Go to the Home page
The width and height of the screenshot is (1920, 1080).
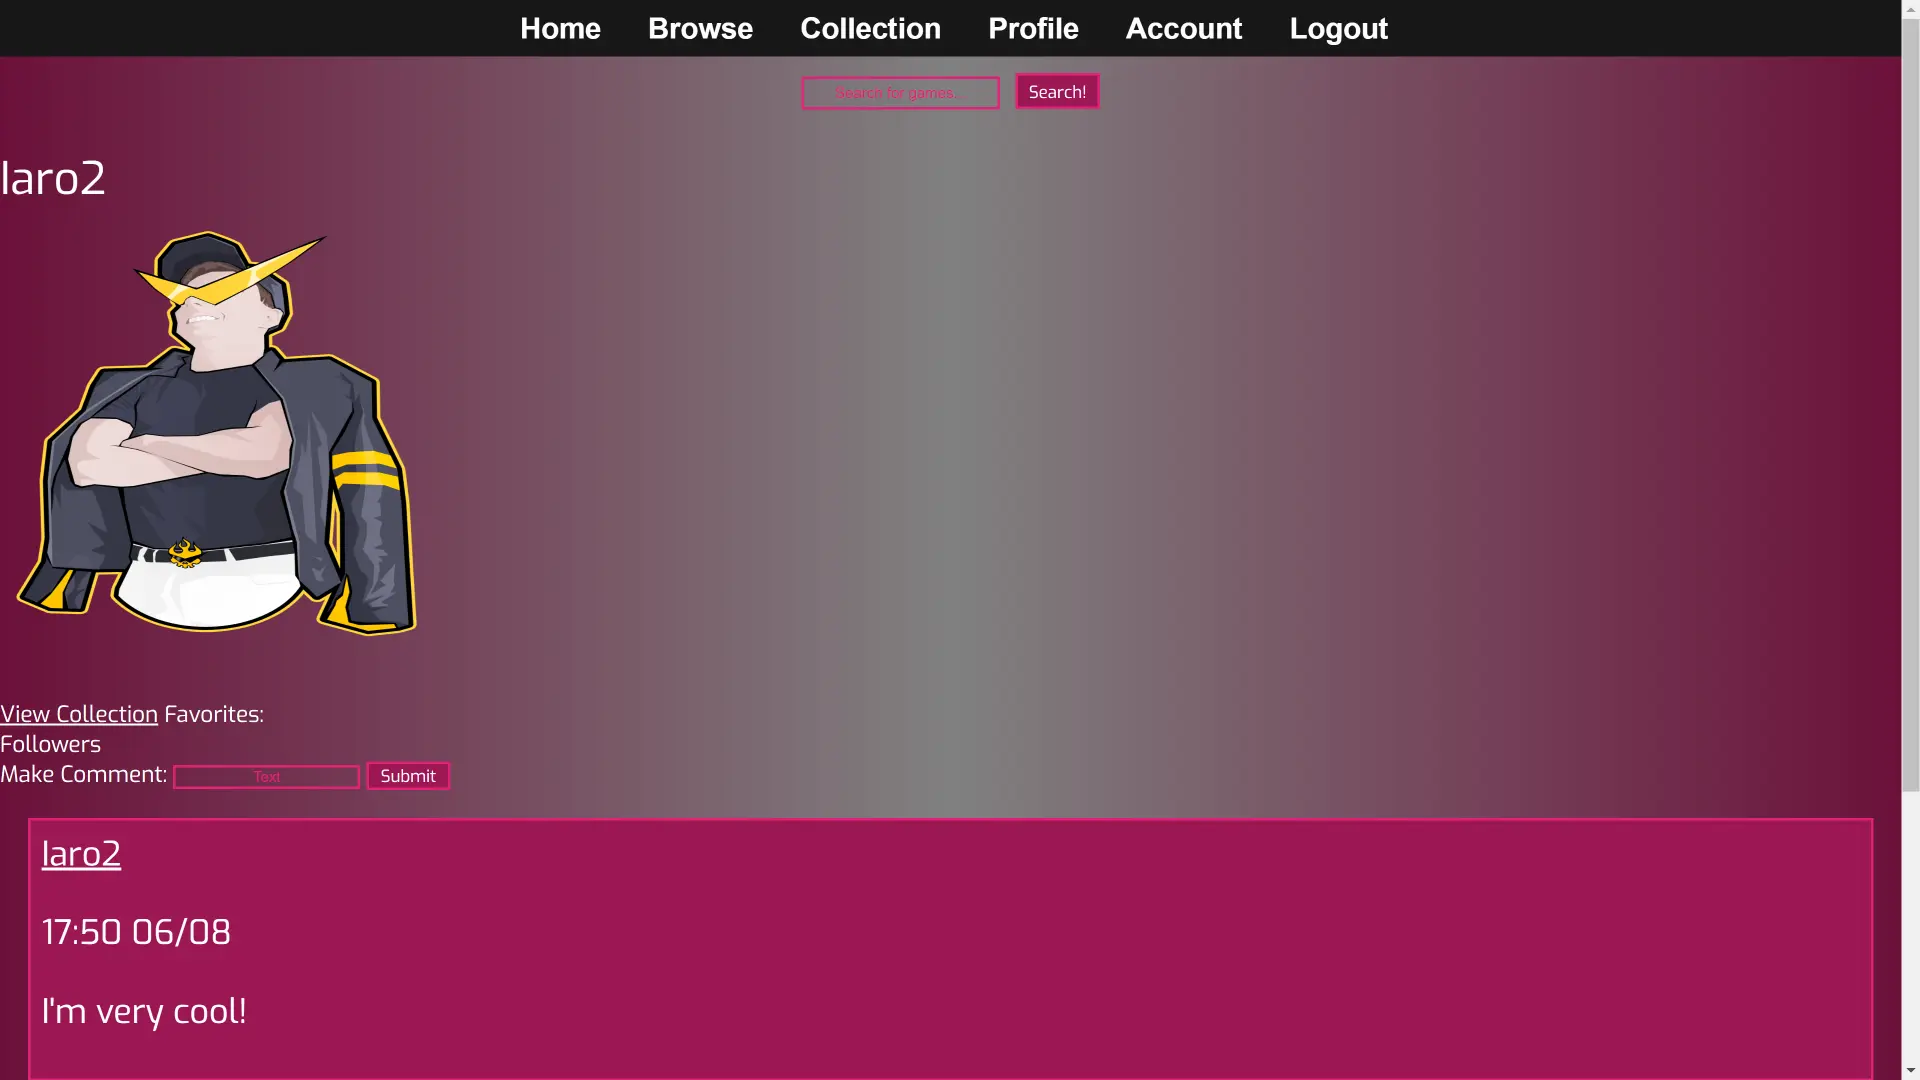(x=560, y=28)
